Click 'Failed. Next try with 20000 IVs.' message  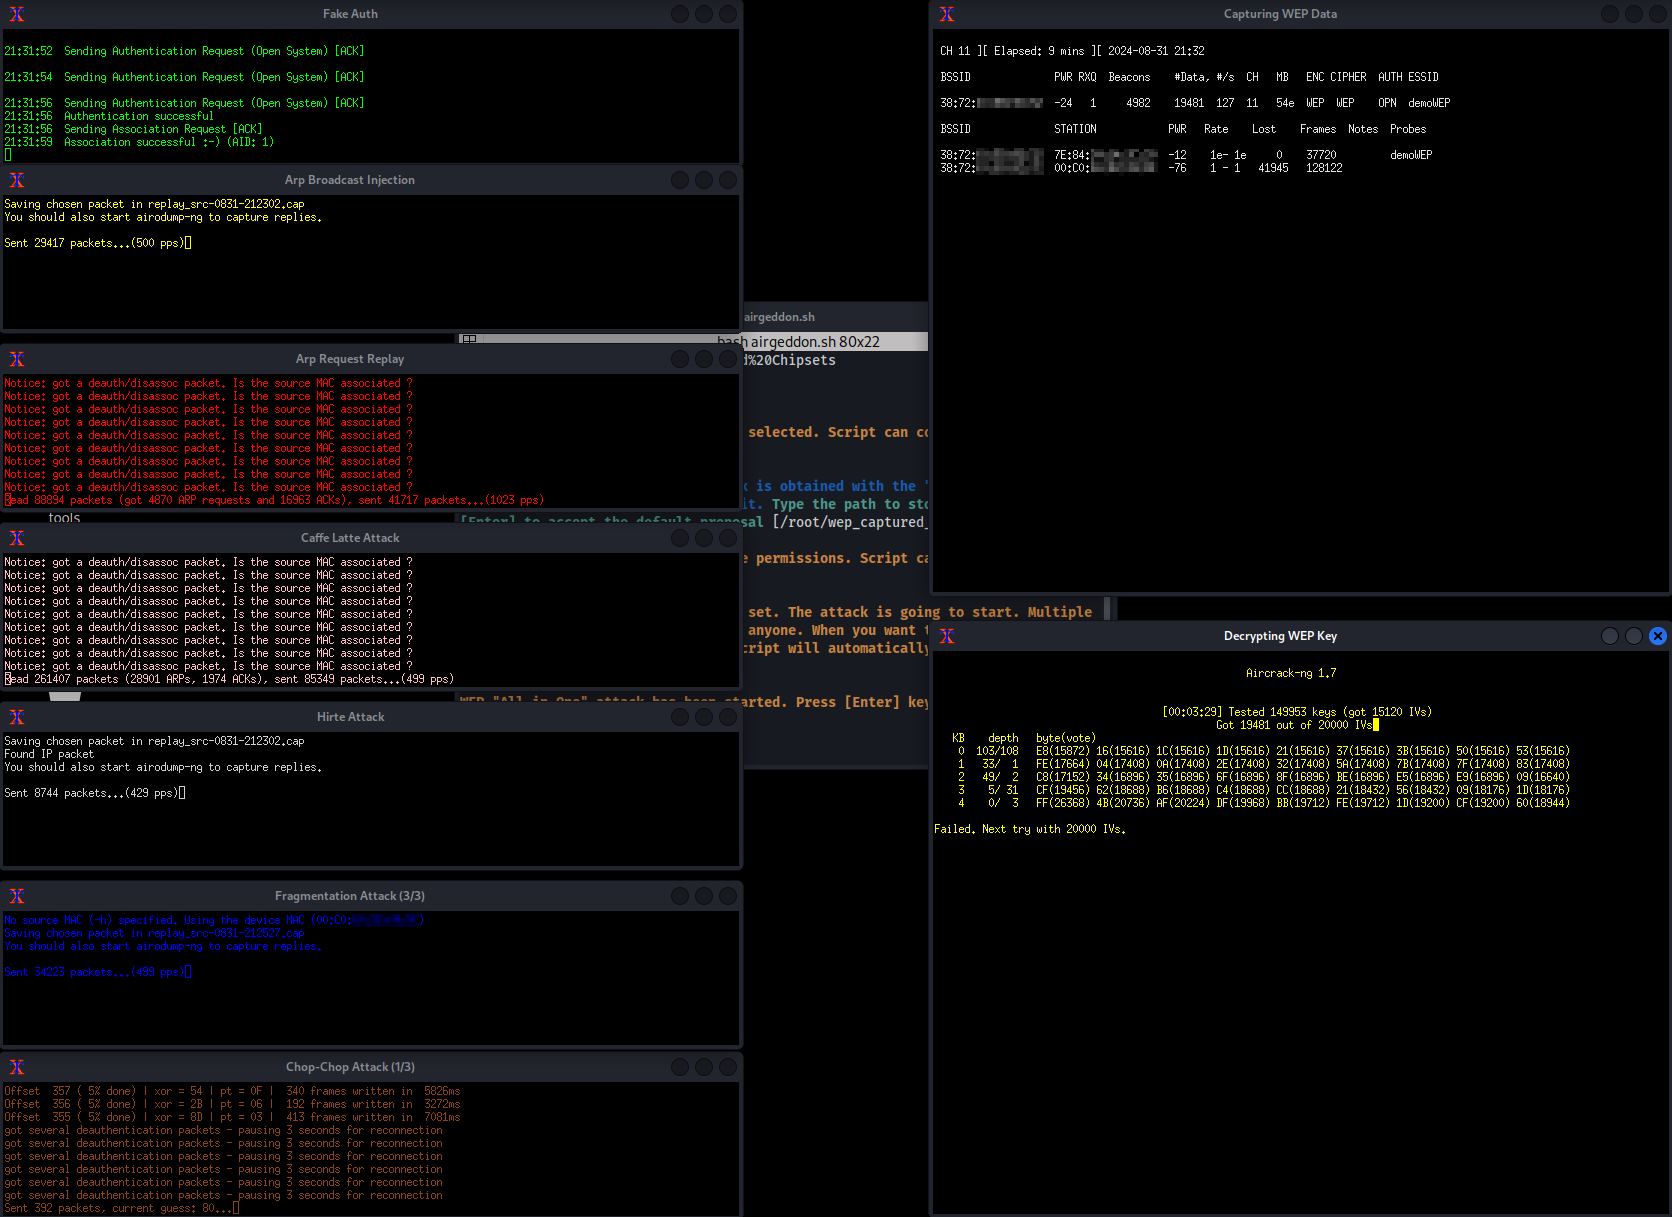click(1030, 829)
